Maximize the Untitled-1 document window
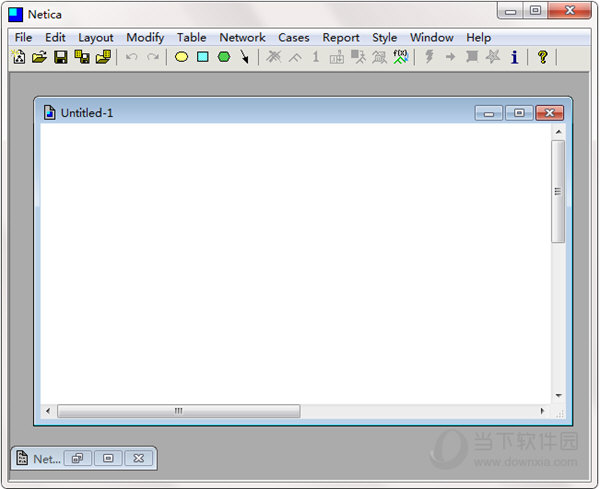Viewport: 600px width, 489px height. point(519,113)
